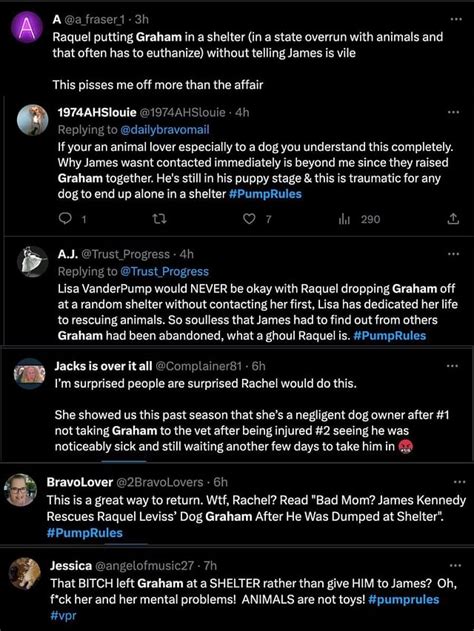This screenshot has height=631, width=474.
Task: Retweet the 1974AHSlouie tweet
Action: (x=159, y=219)
